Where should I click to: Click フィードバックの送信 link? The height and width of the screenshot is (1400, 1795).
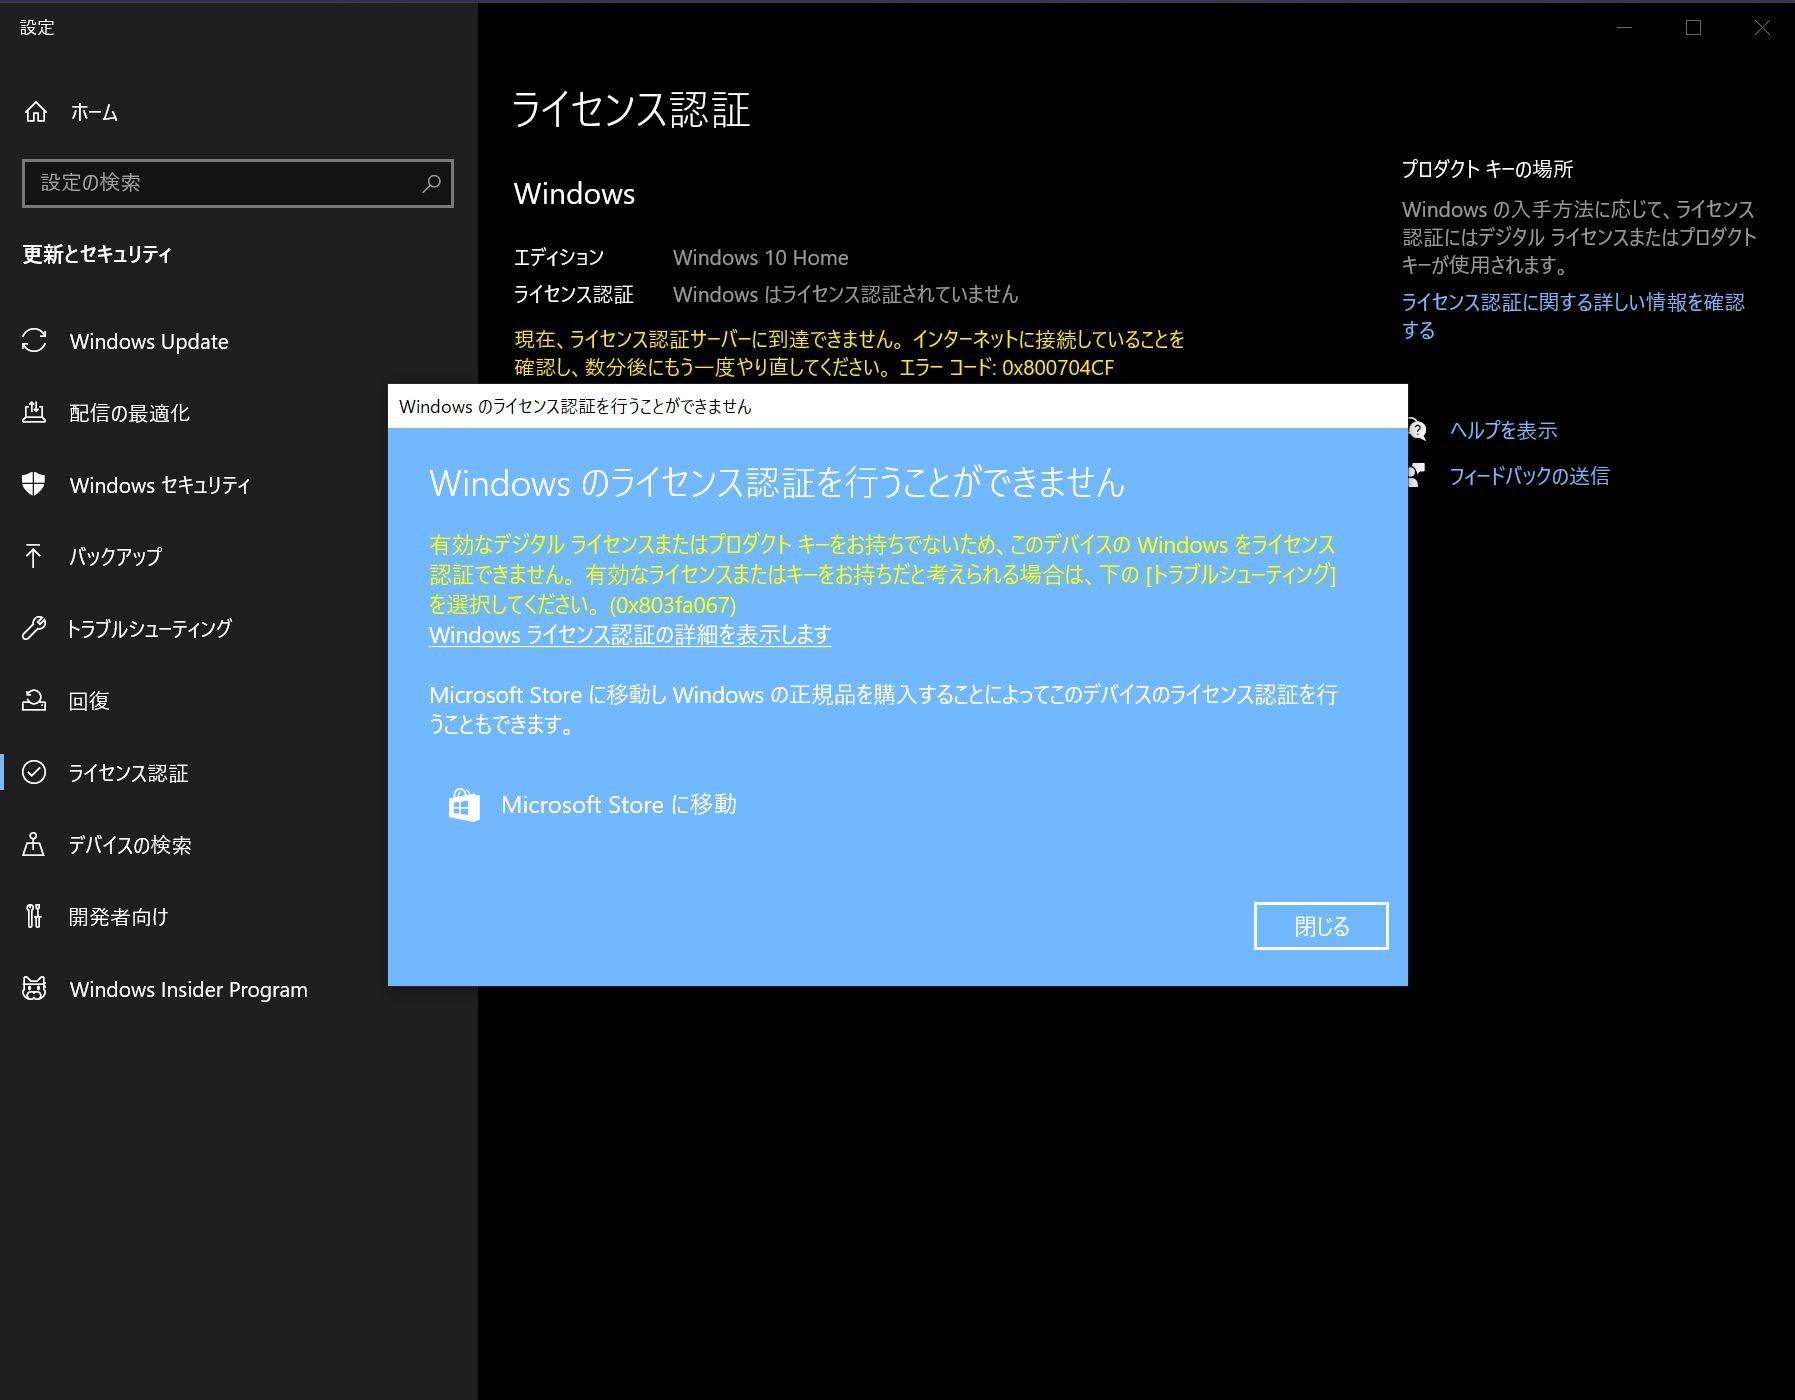(1530, 476)
